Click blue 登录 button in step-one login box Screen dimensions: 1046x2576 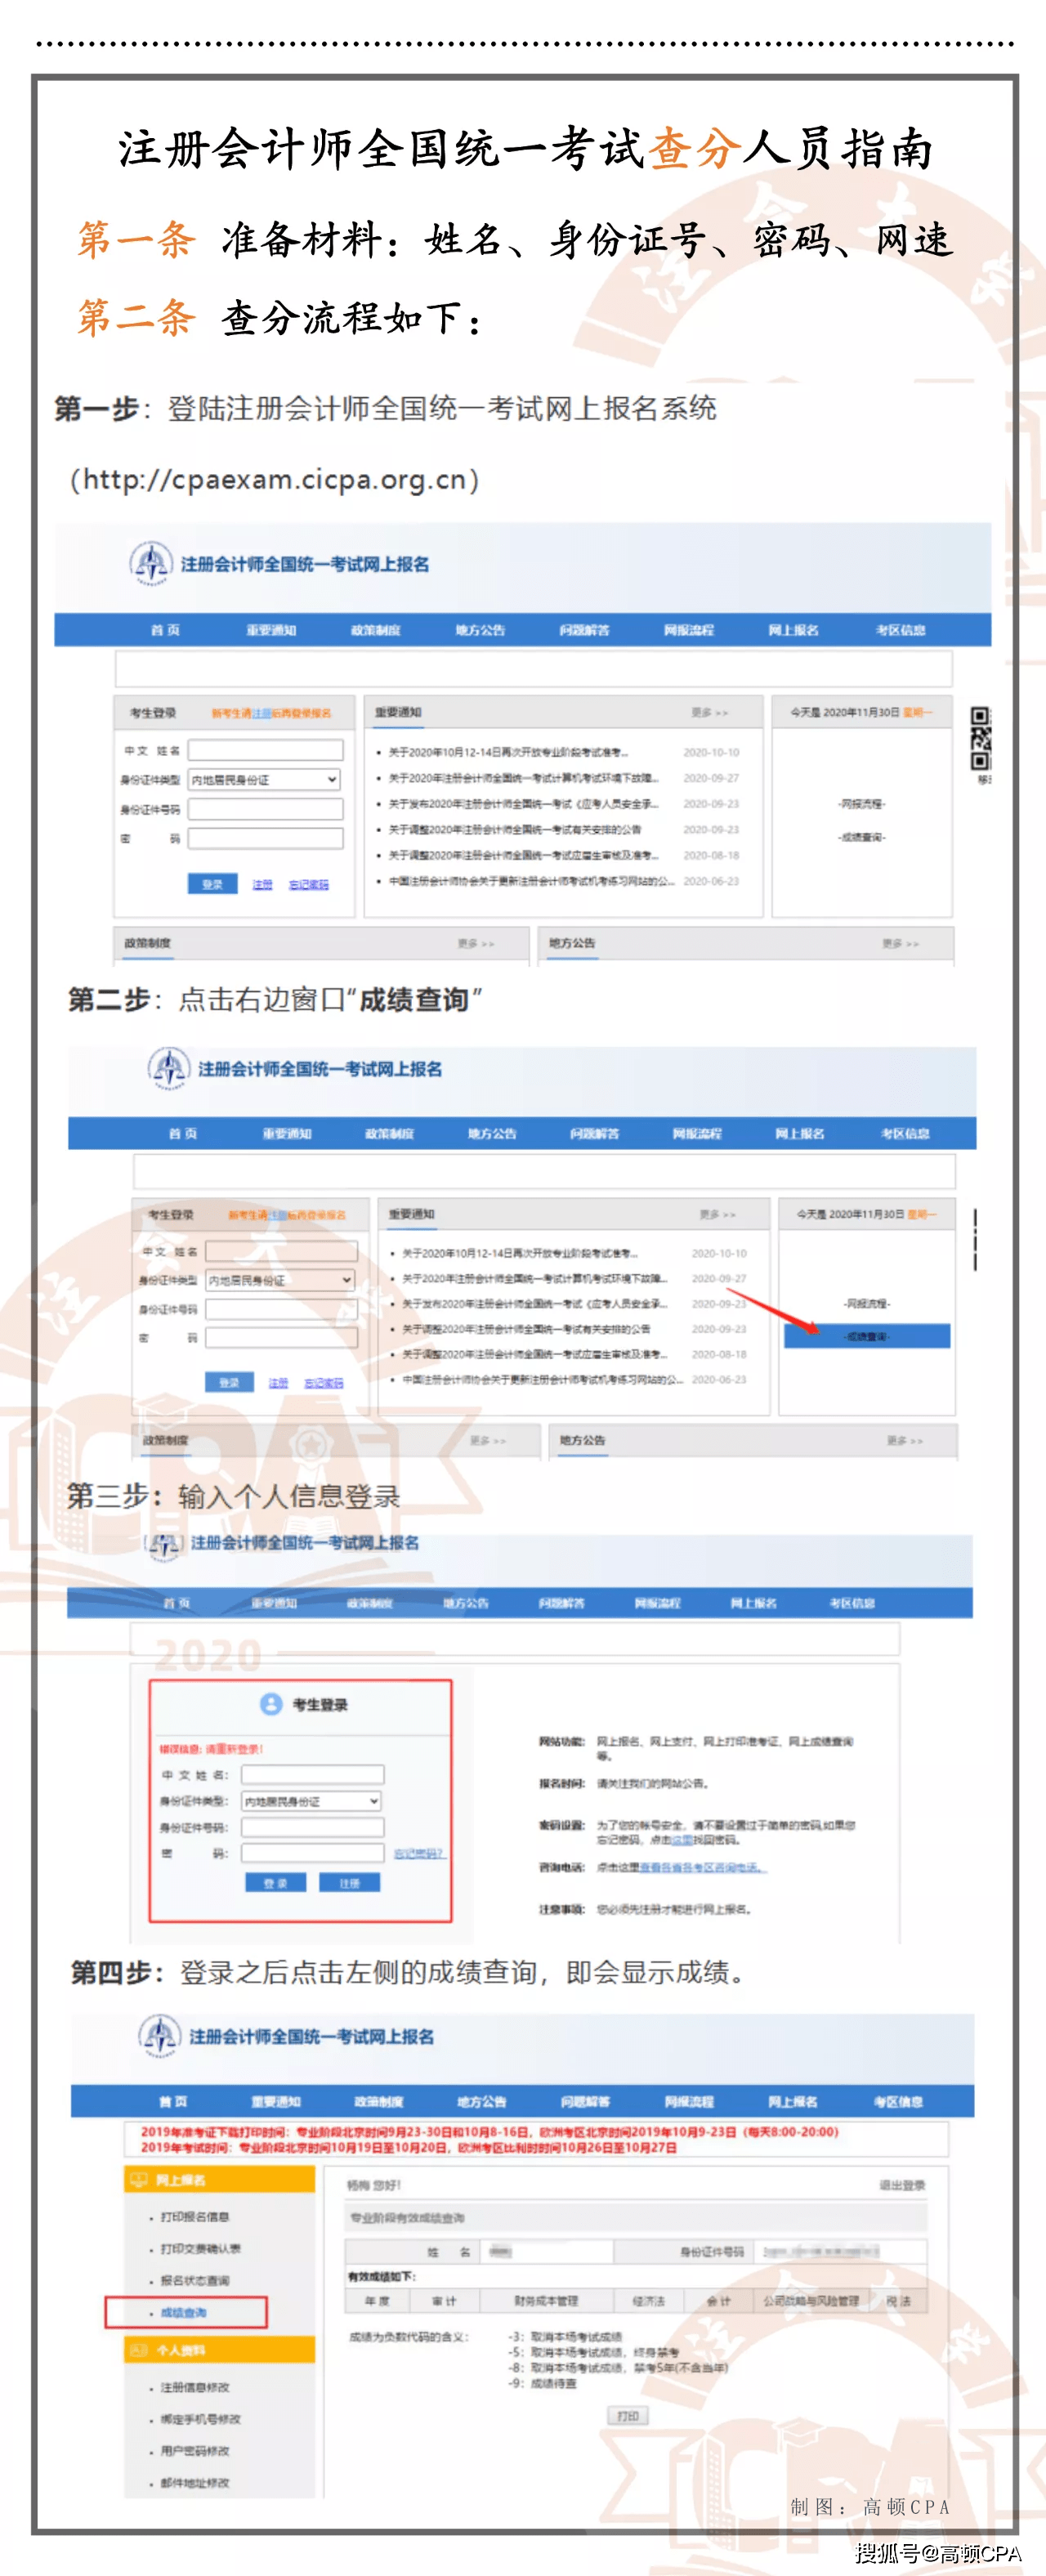[x=212, y=883]
